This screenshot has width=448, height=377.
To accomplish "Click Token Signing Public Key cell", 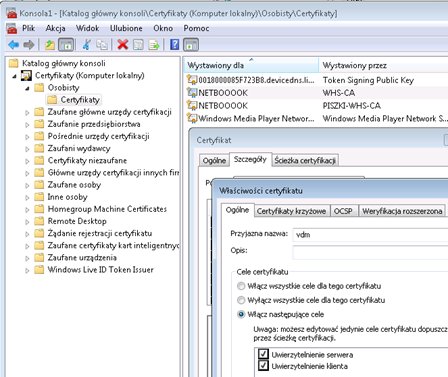I will point(368,80).
